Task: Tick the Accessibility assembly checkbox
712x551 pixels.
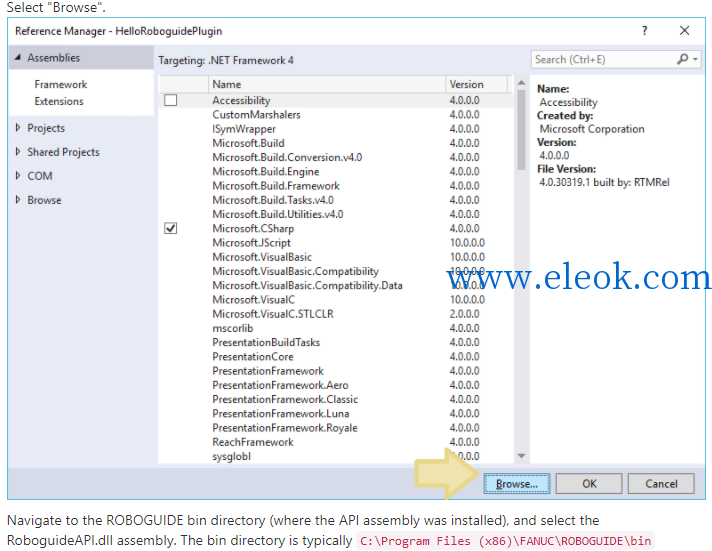Action: coord(170,100)
